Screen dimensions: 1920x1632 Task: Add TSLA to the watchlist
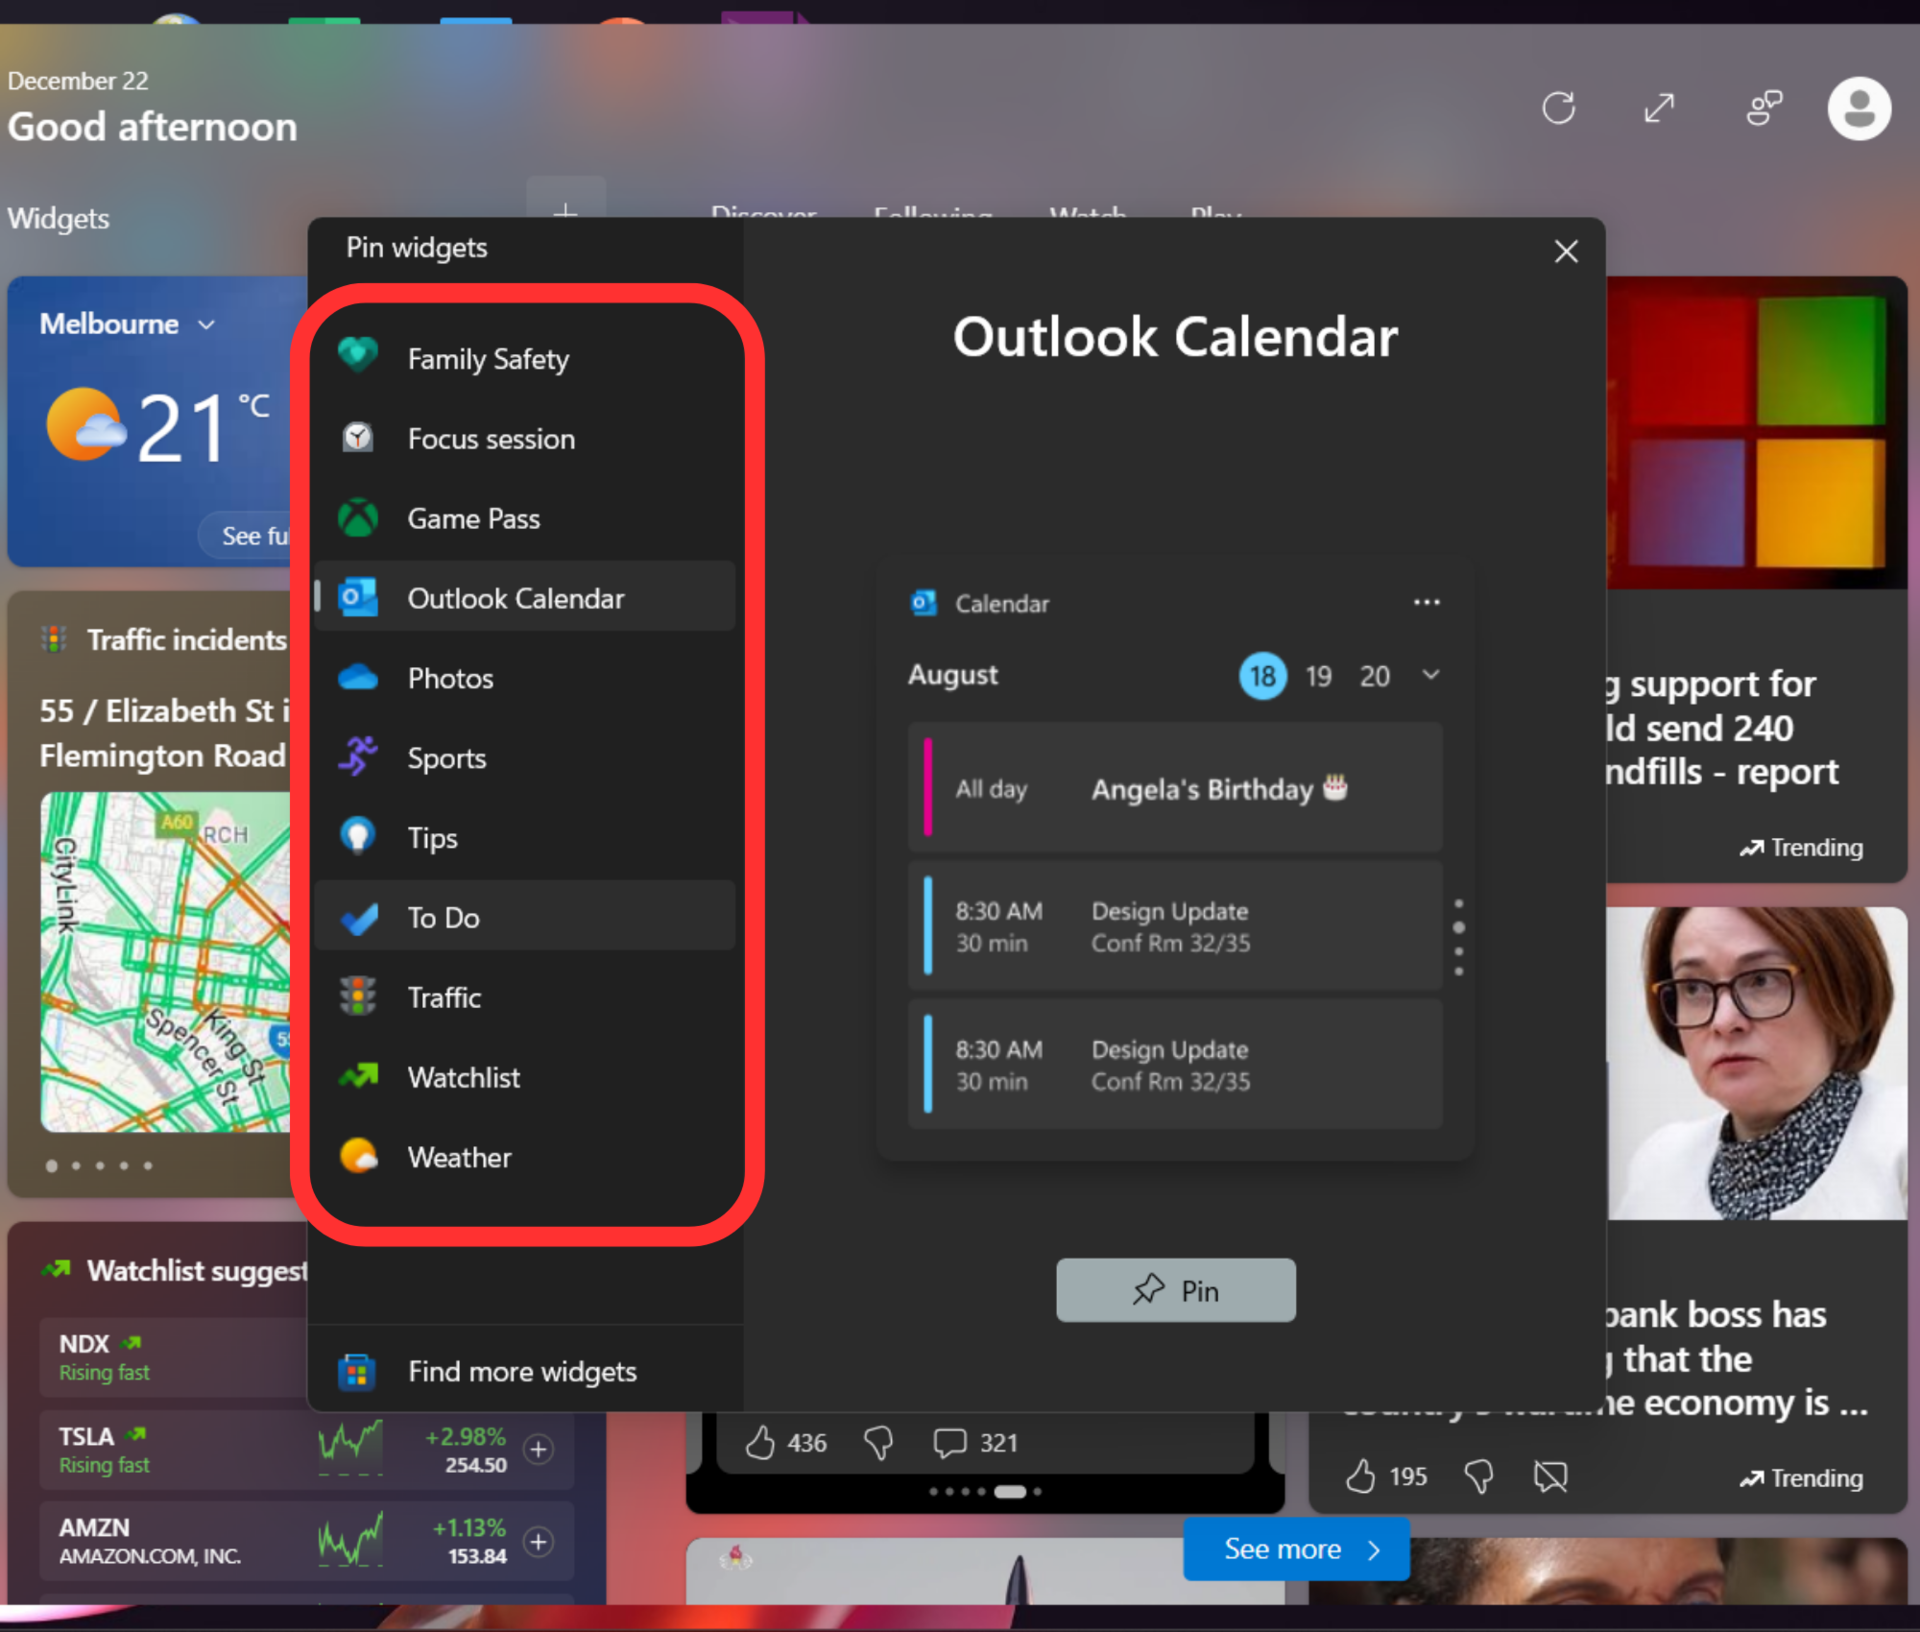538,1449
